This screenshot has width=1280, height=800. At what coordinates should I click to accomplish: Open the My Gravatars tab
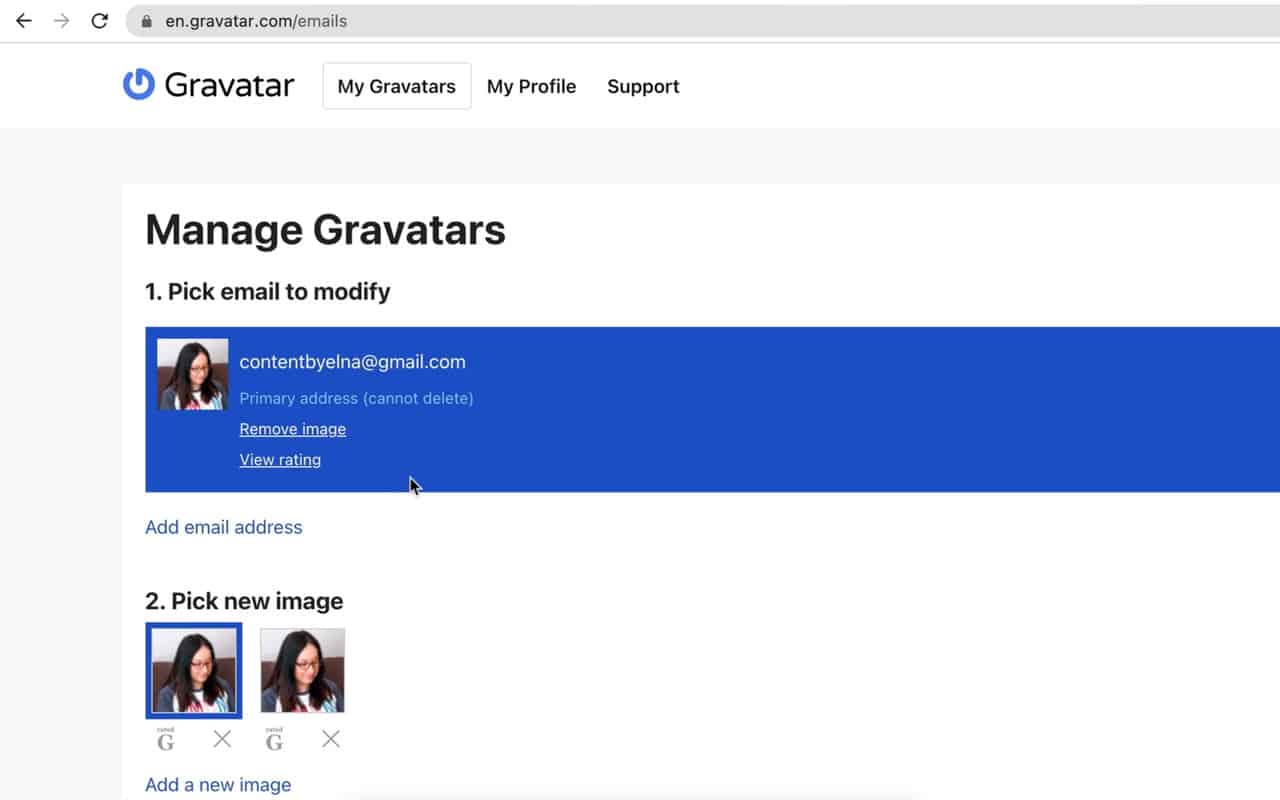396,86
